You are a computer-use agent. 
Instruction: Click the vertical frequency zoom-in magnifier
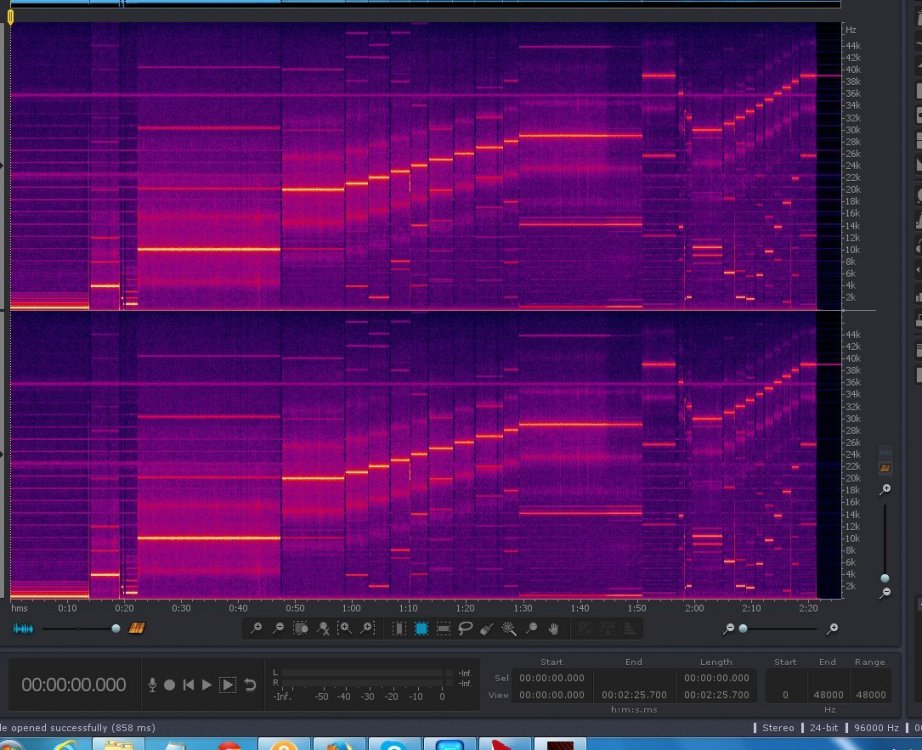(x=885, y=489)
